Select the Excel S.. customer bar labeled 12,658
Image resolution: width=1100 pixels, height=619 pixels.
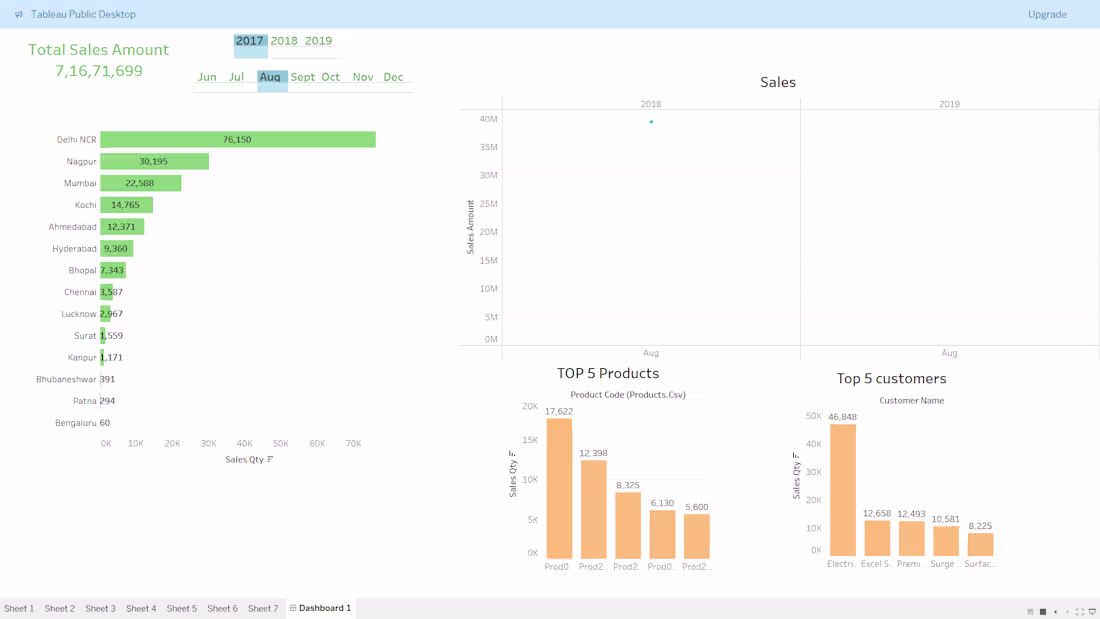tap(877, 538)
